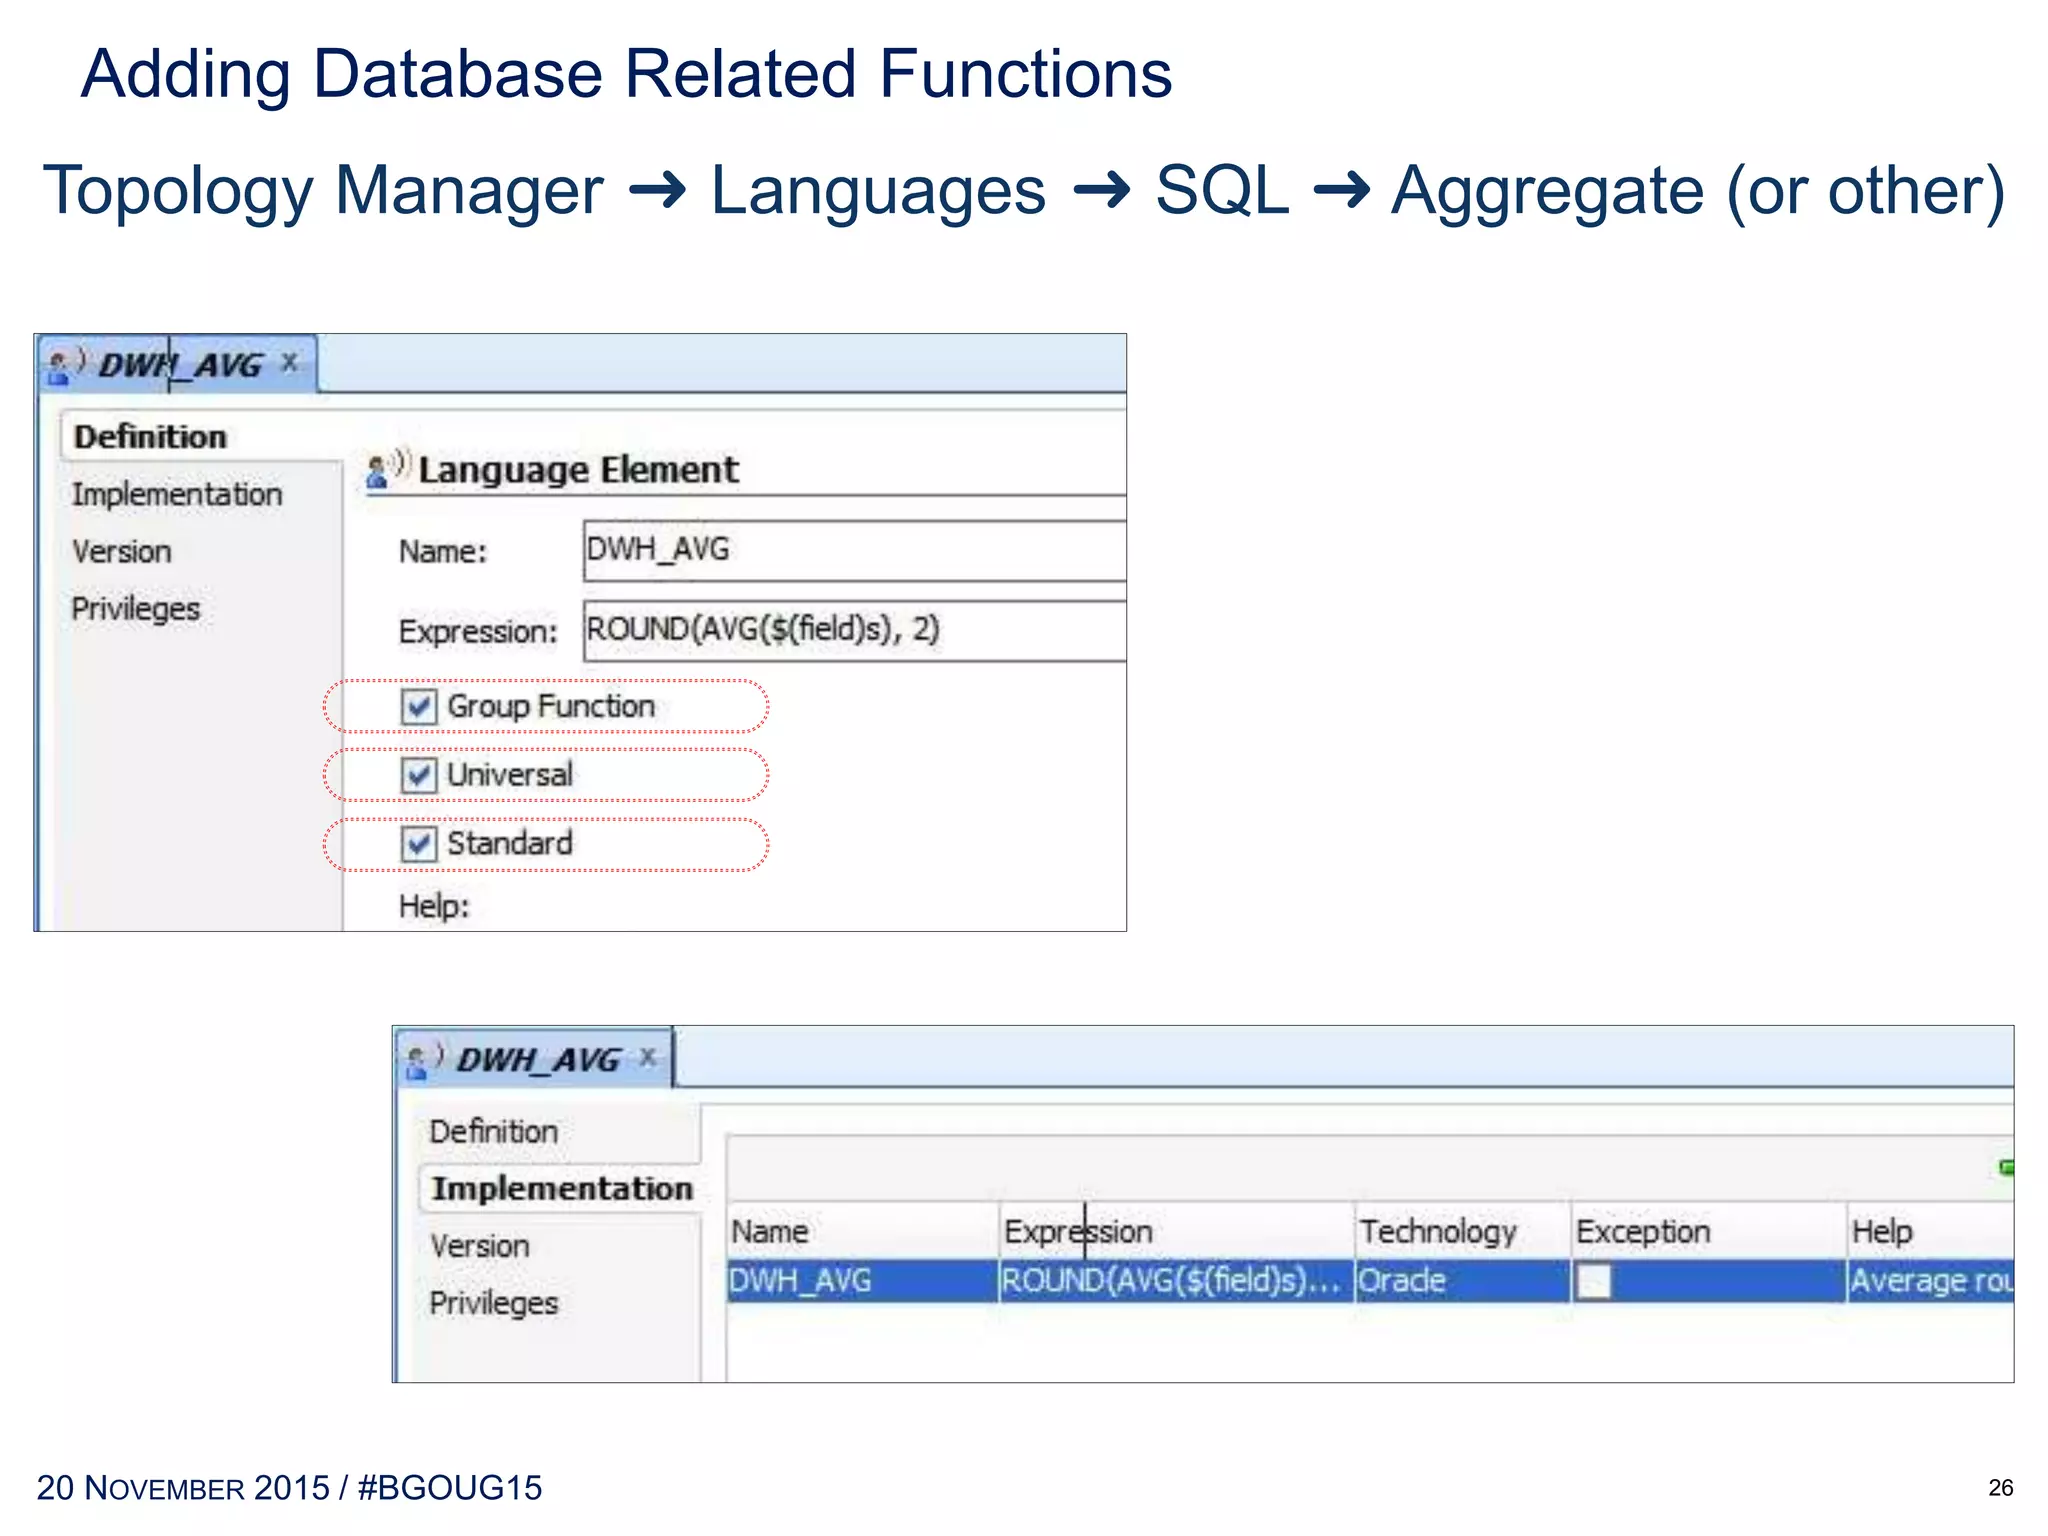Open Privileges tab in upper window

coord(135,609)
